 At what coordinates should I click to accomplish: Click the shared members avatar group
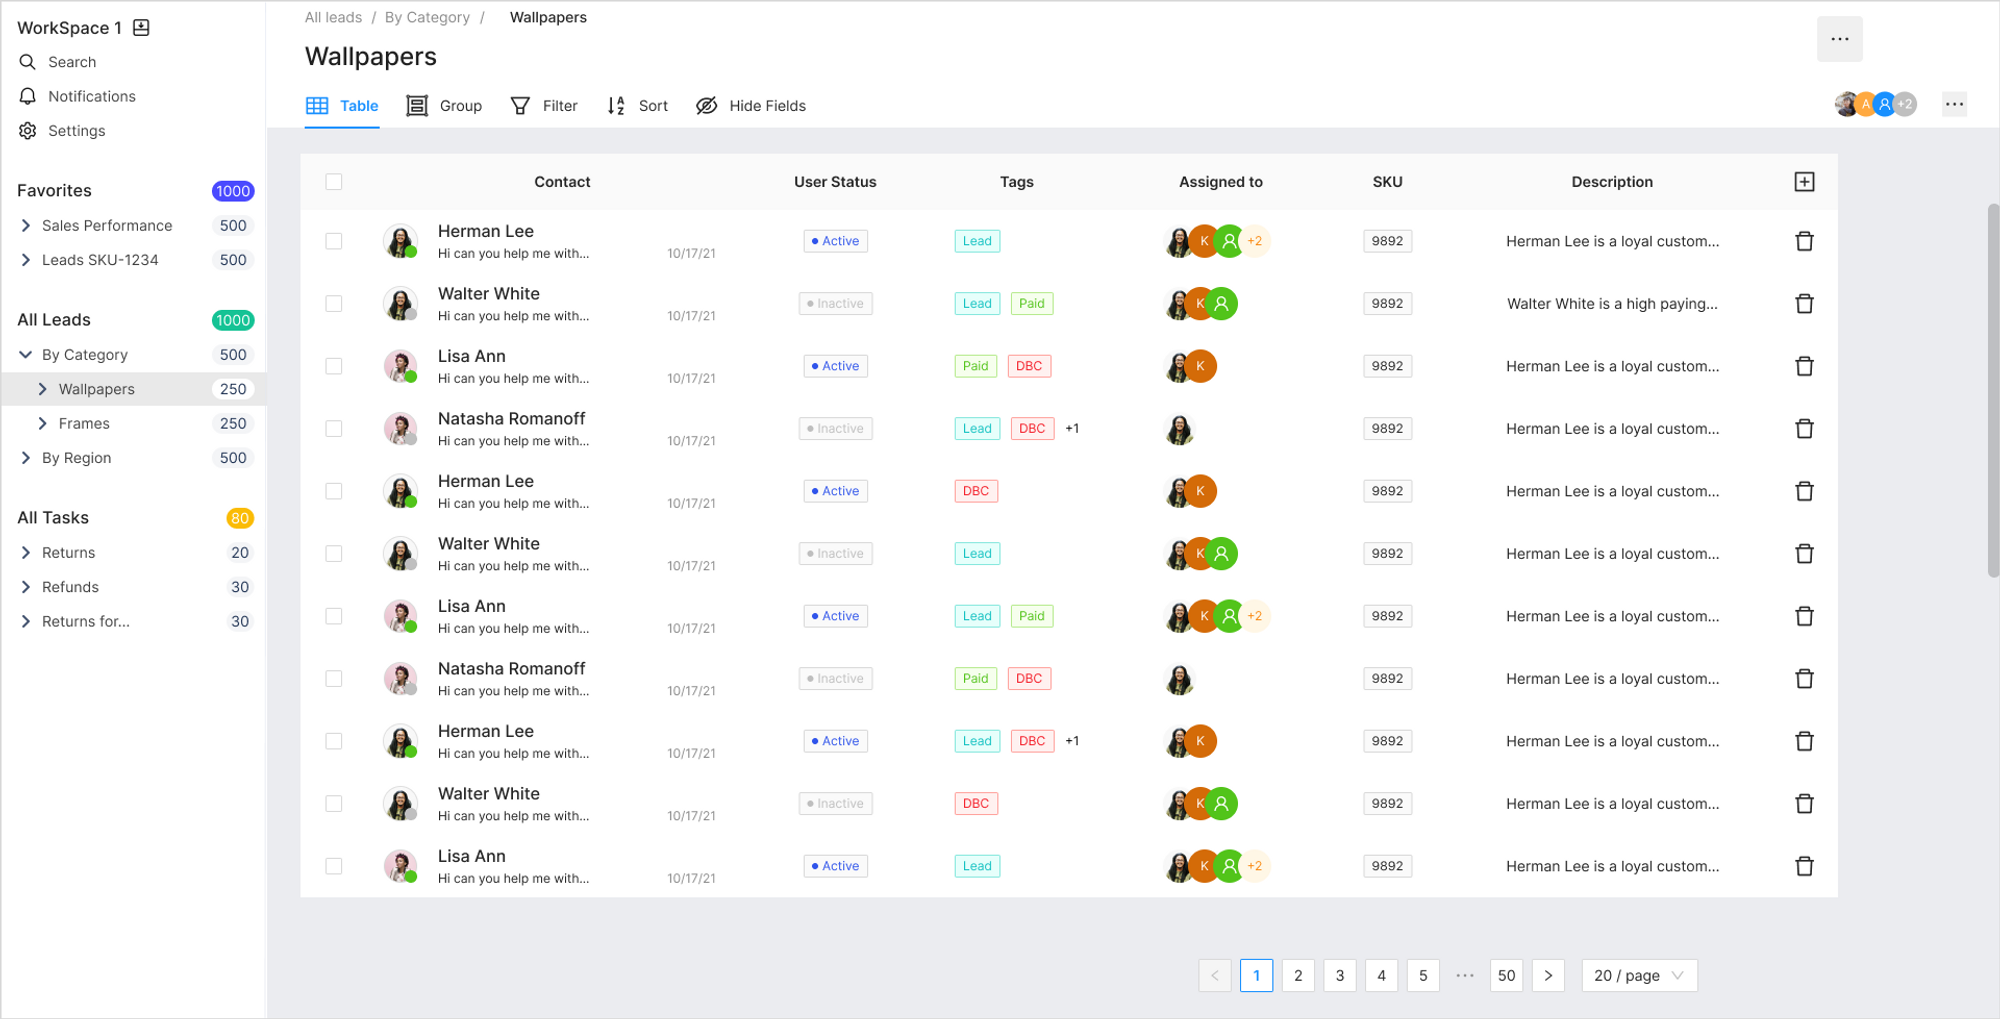coord(1875,104)
